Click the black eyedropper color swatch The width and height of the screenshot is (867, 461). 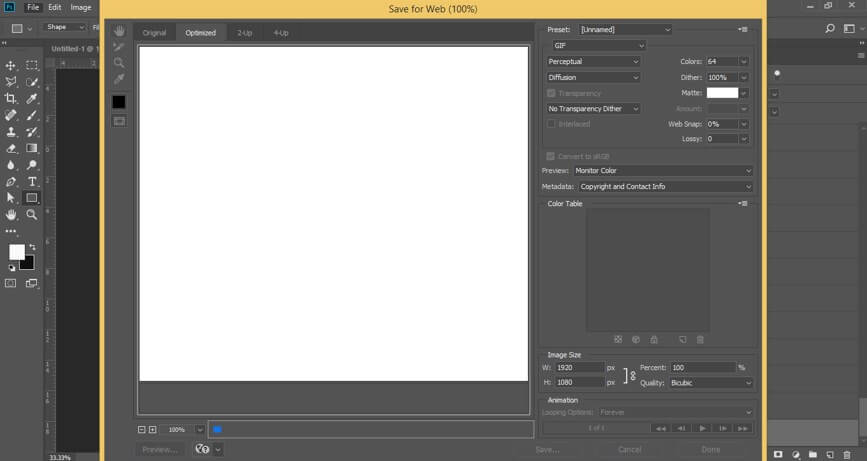[119, 102]
